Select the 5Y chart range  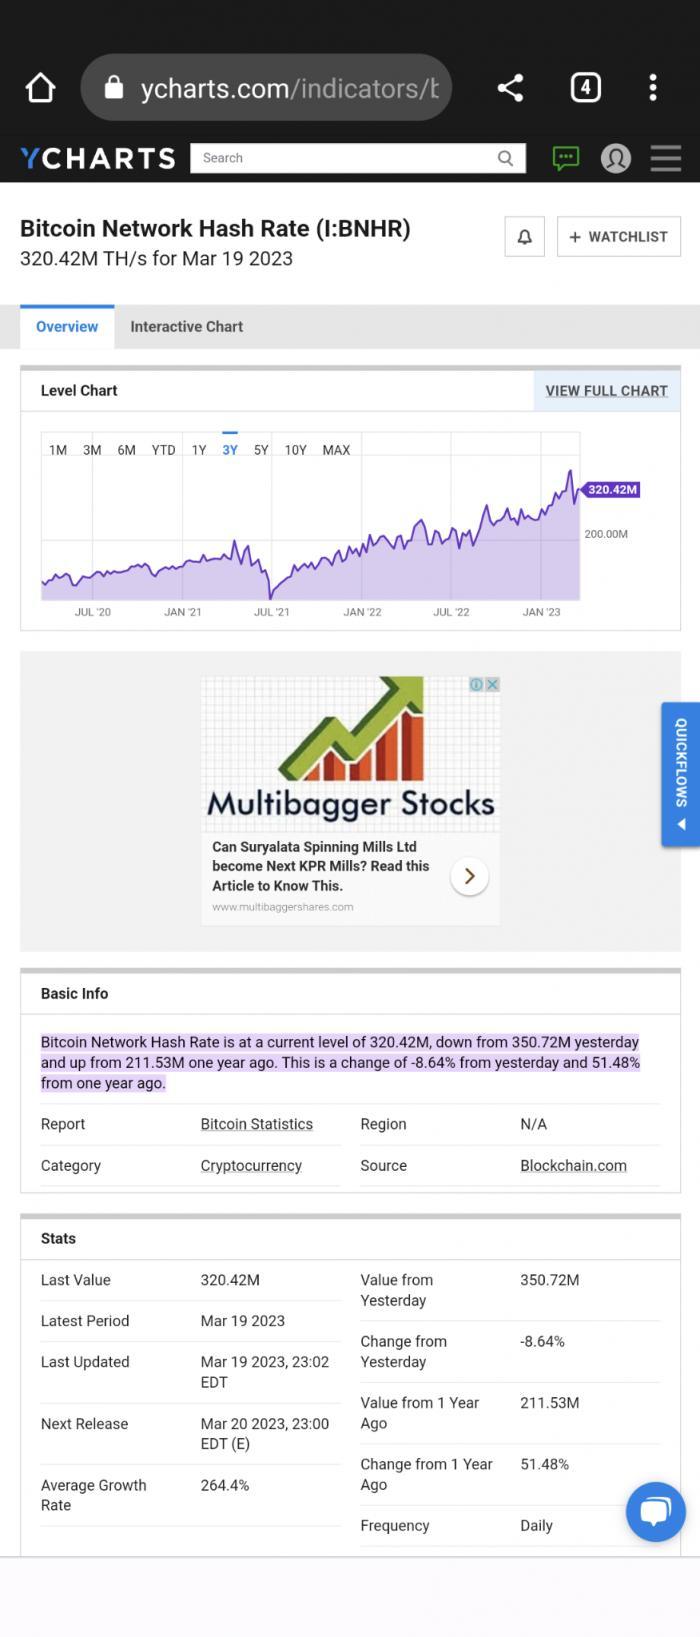(261, 450)
